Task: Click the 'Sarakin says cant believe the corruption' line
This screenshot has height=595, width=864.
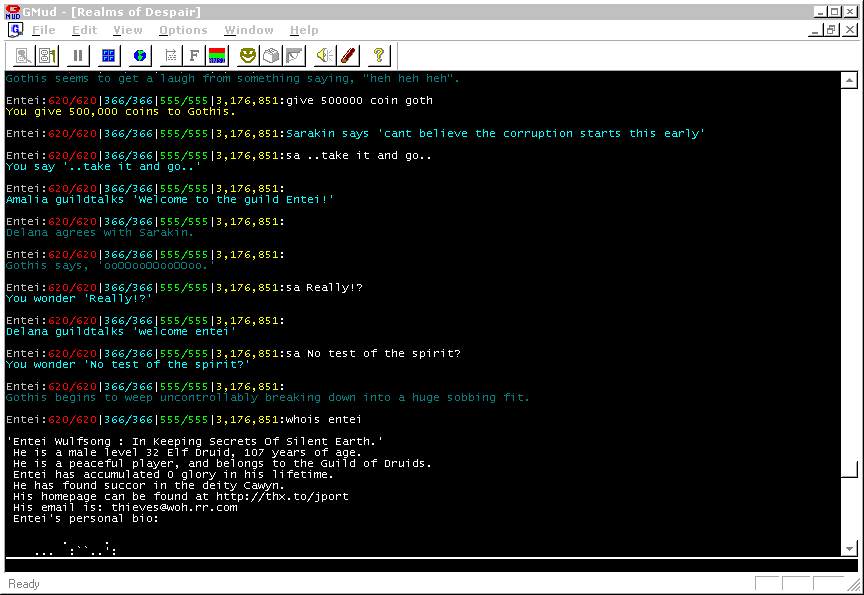Action: [495, 134]
